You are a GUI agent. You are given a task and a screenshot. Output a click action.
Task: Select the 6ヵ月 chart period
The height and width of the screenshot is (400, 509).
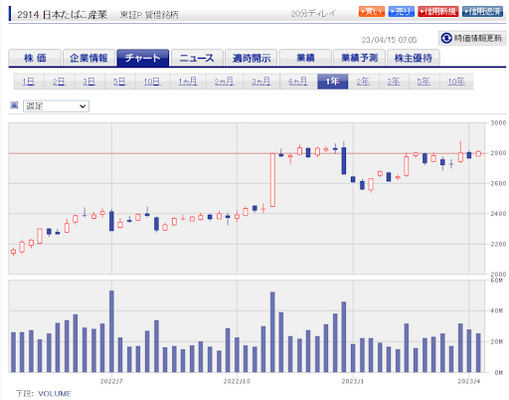pos(298,82)
